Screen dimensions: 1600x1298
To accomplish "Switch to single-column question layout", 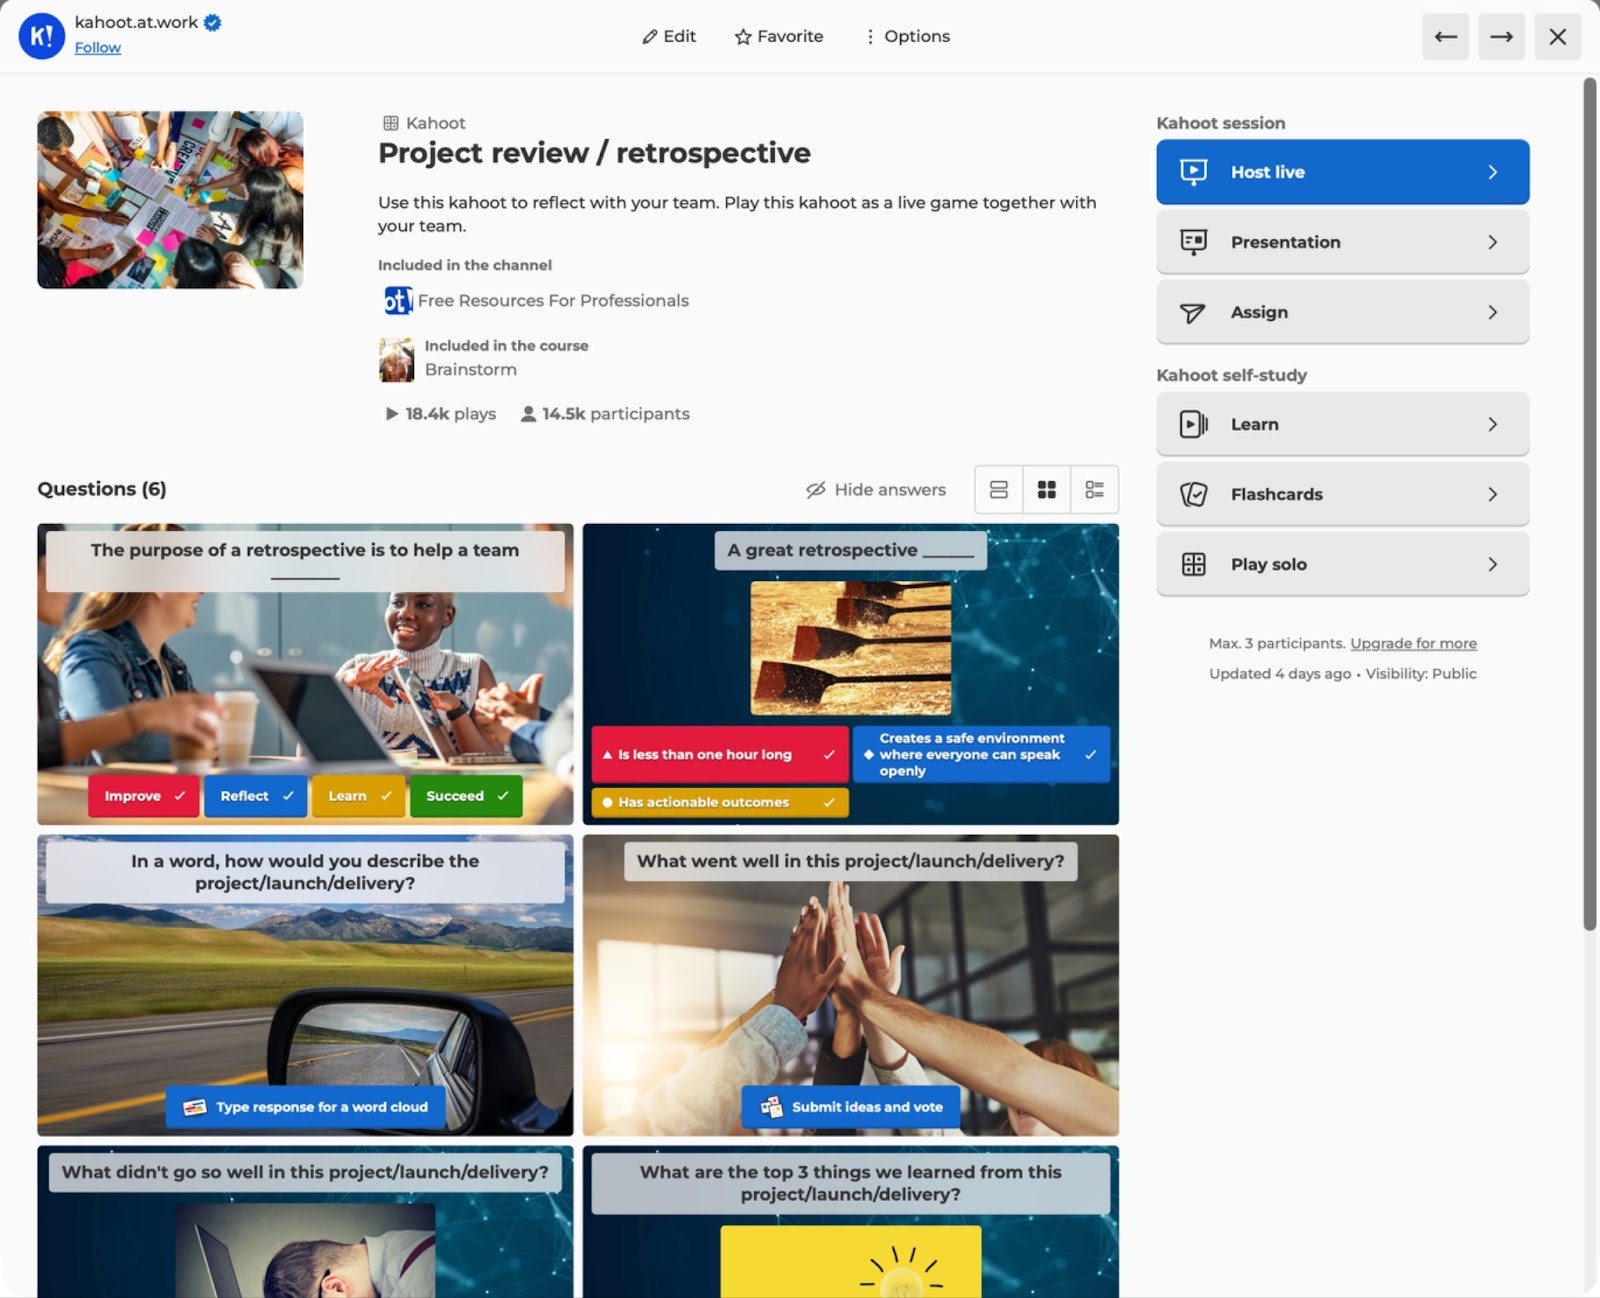I will (998, 489).
